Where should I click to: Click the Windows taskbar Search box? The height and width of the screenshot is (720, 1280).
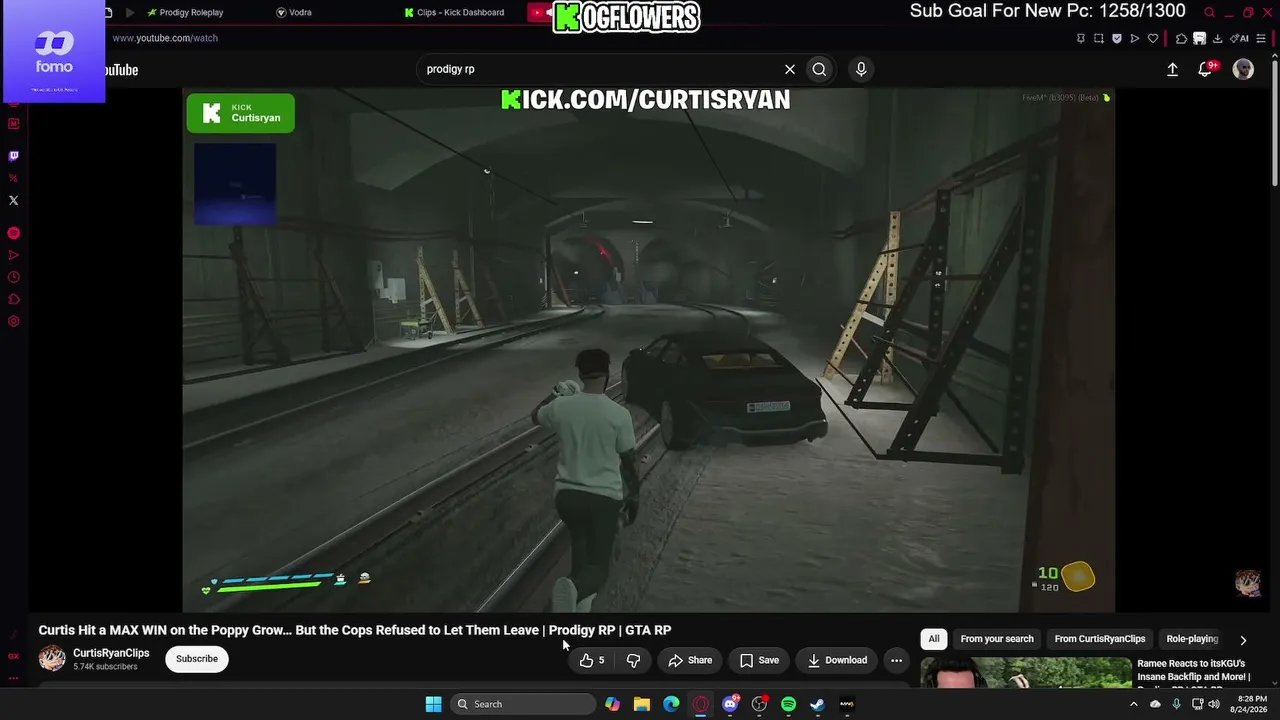523,704
